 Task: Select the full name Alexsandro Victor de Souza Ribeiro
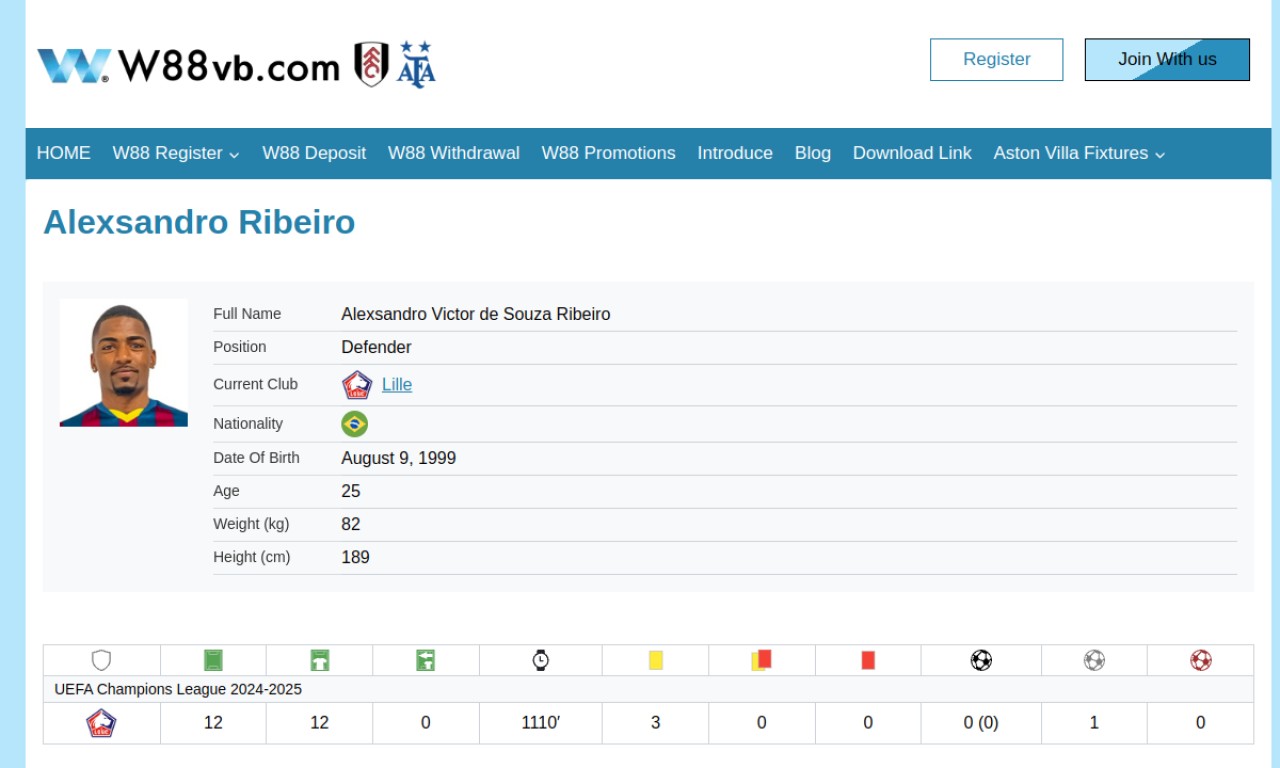[x=476, y=314]
